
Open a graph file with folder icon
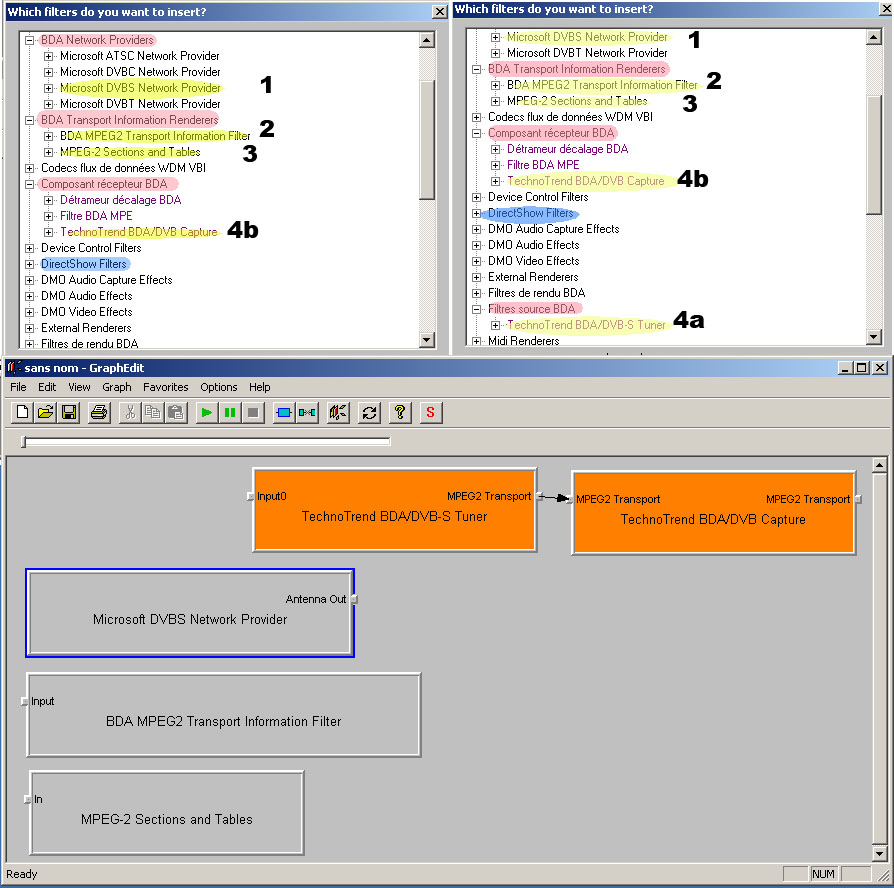46,412
